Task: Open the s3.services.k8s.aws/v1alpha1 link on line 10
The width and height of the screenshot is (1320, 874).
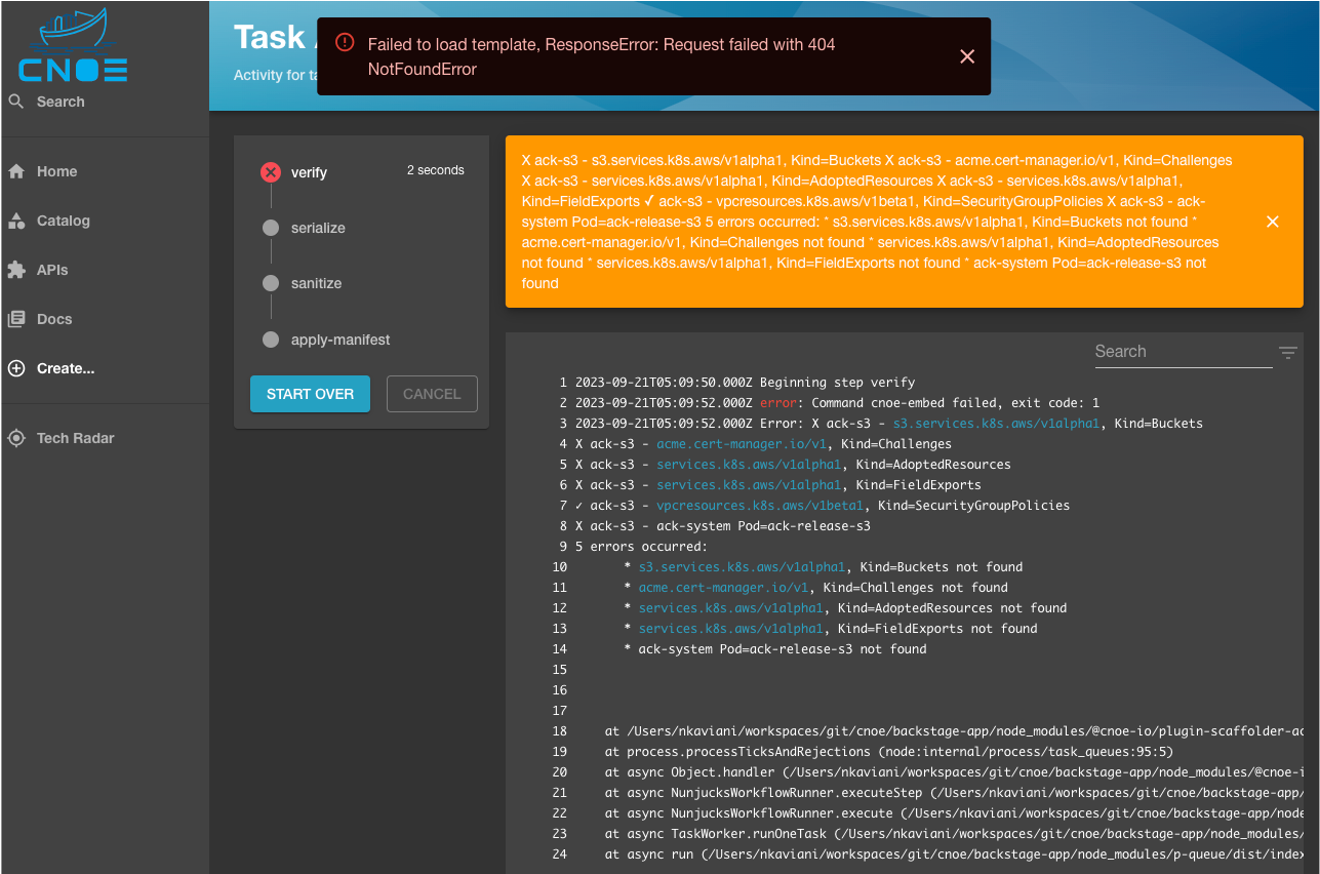Action: pos(743,567)
